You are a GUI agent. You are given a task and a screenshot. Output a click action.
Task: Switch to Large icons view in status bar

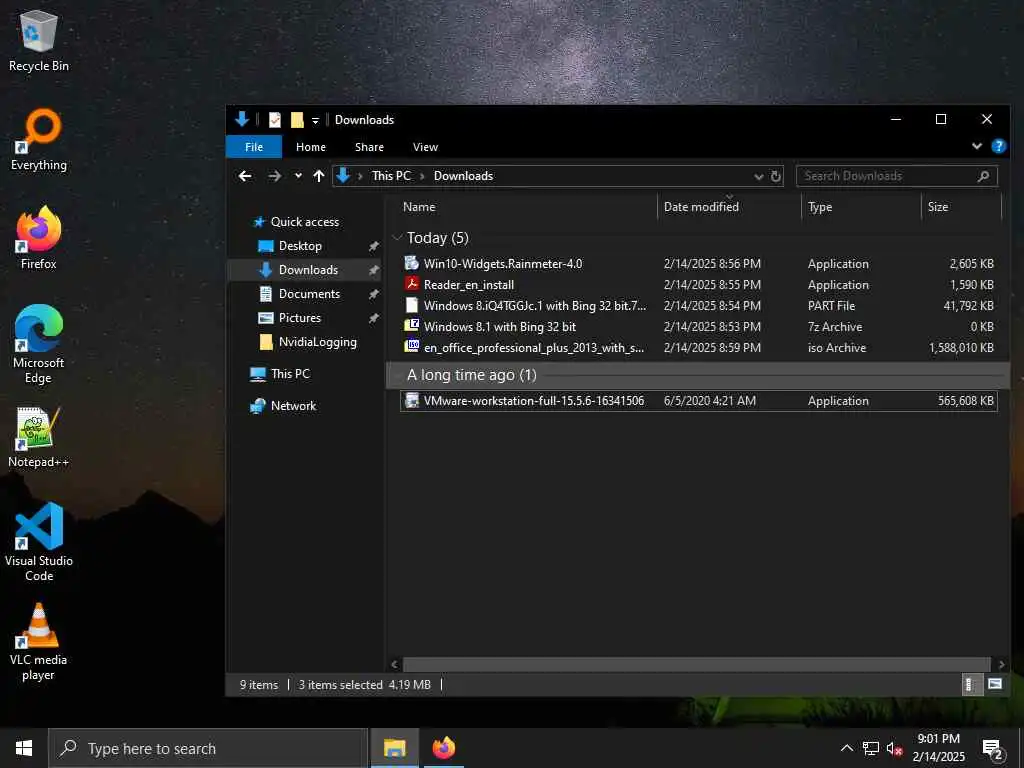pos(995,684)
